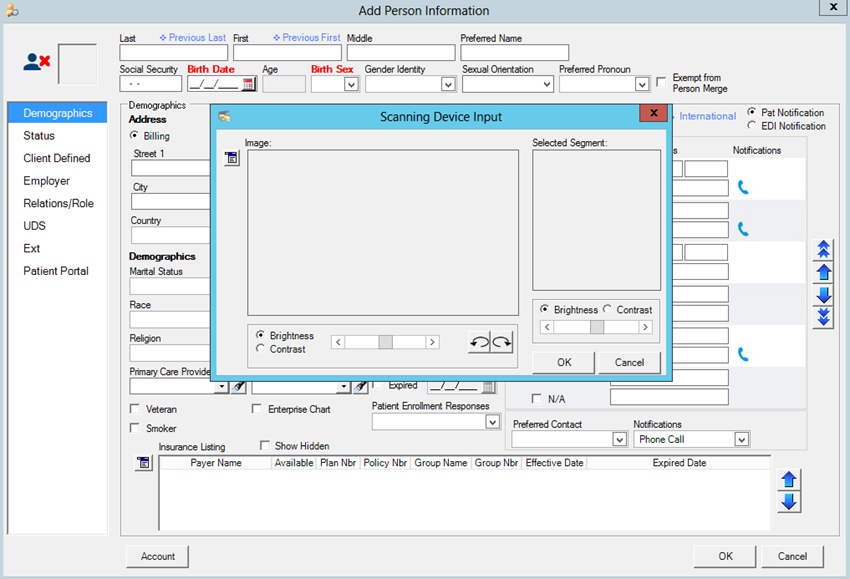Move item to top with double up arrow
Screen dimensions: 850x579
[823, 249]
